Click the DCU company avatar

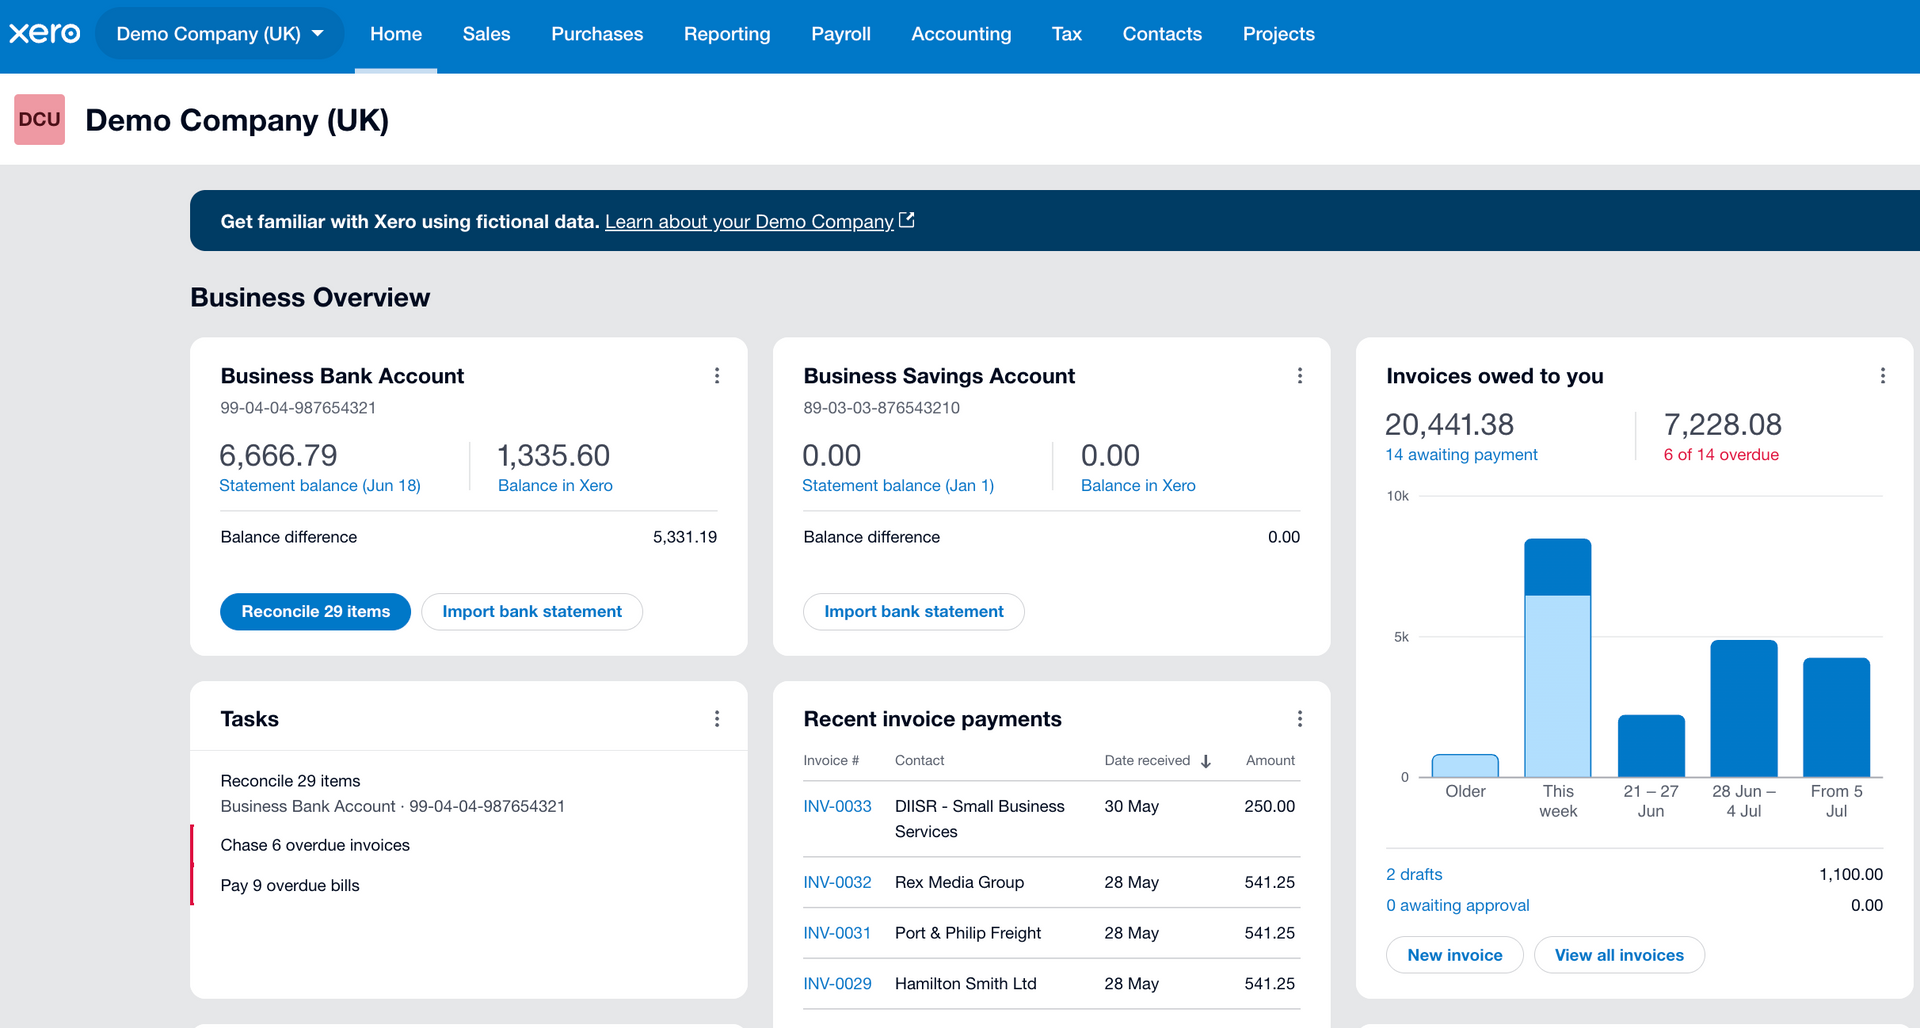click(x=40, y=120)
